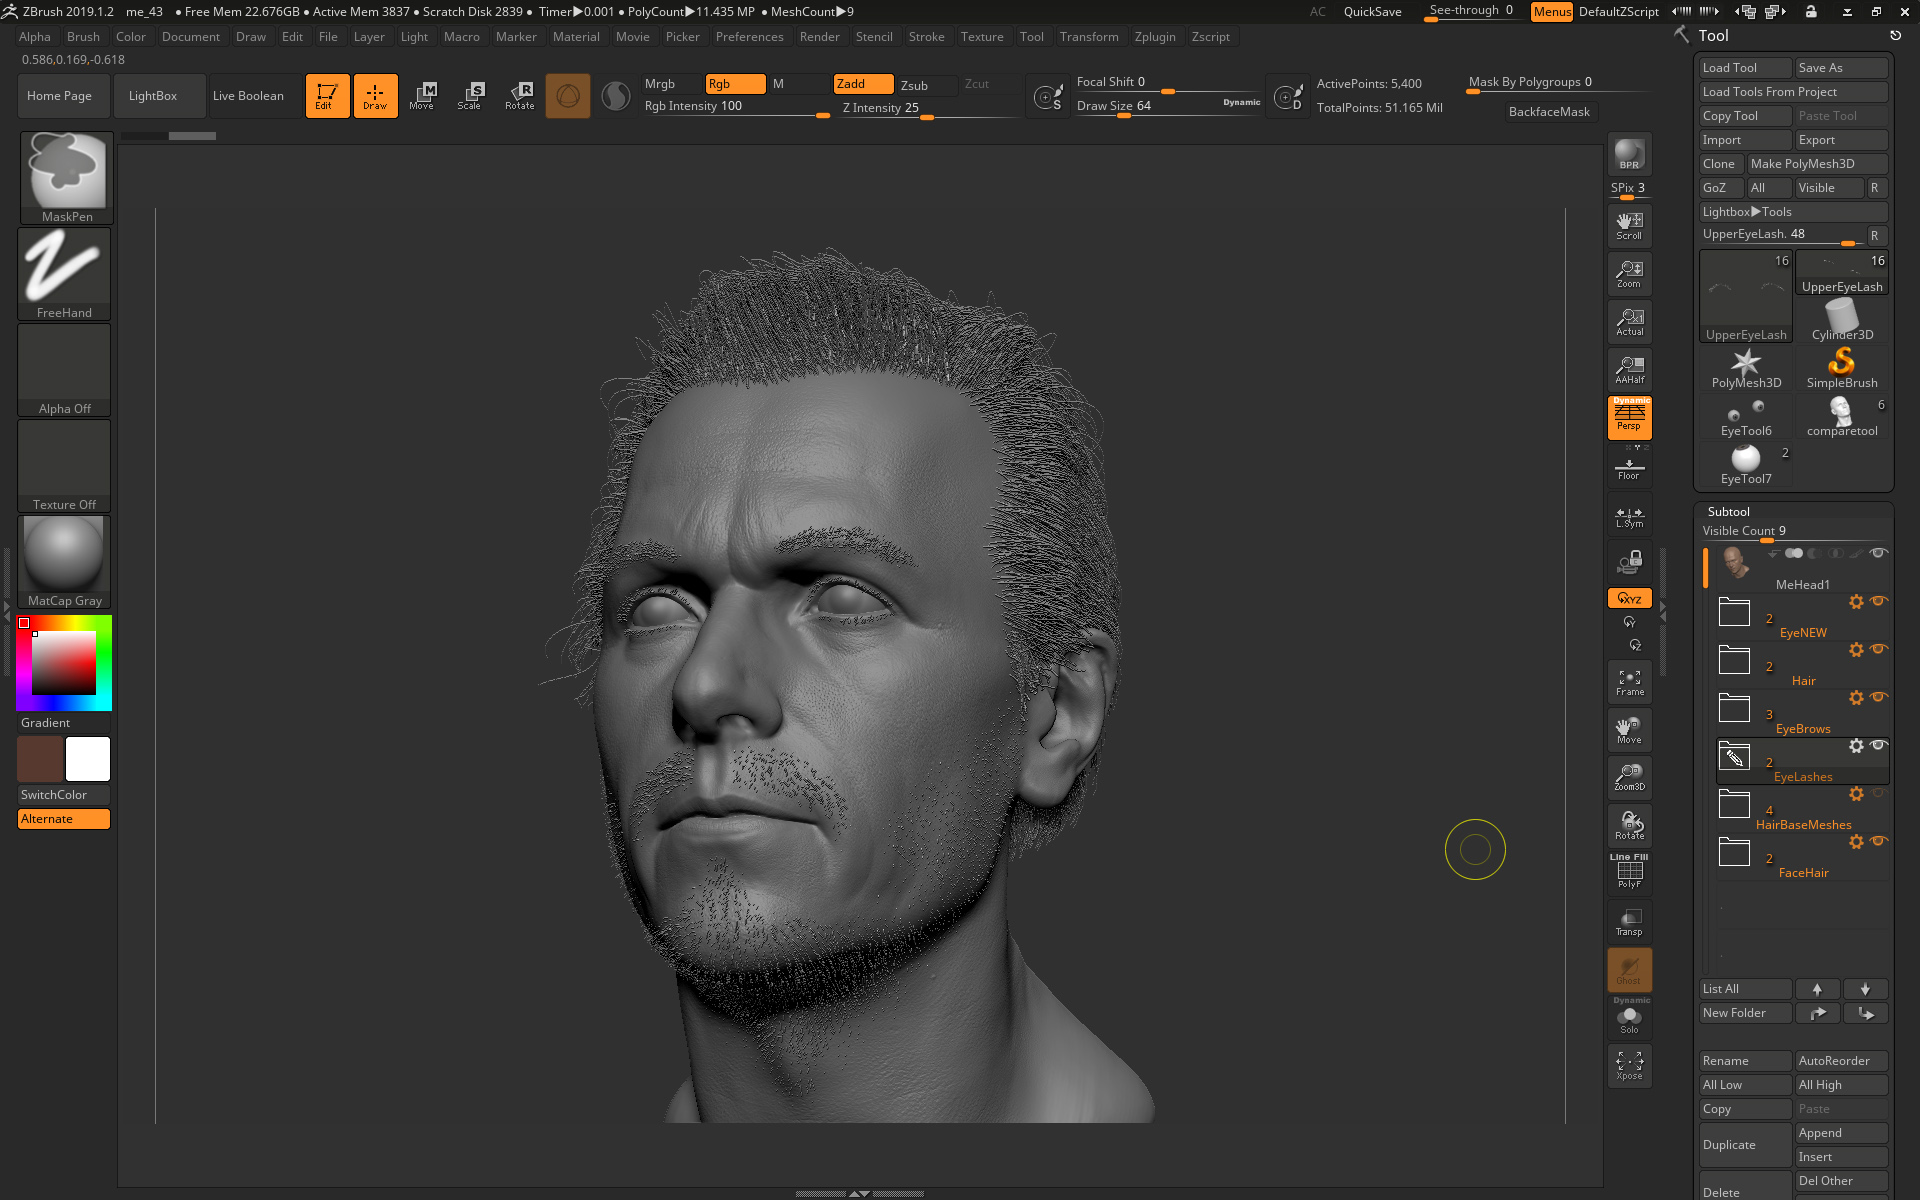Toggle Persp perspective view
Screen dimensions: 1920x1200
(x=1629, y=418)
